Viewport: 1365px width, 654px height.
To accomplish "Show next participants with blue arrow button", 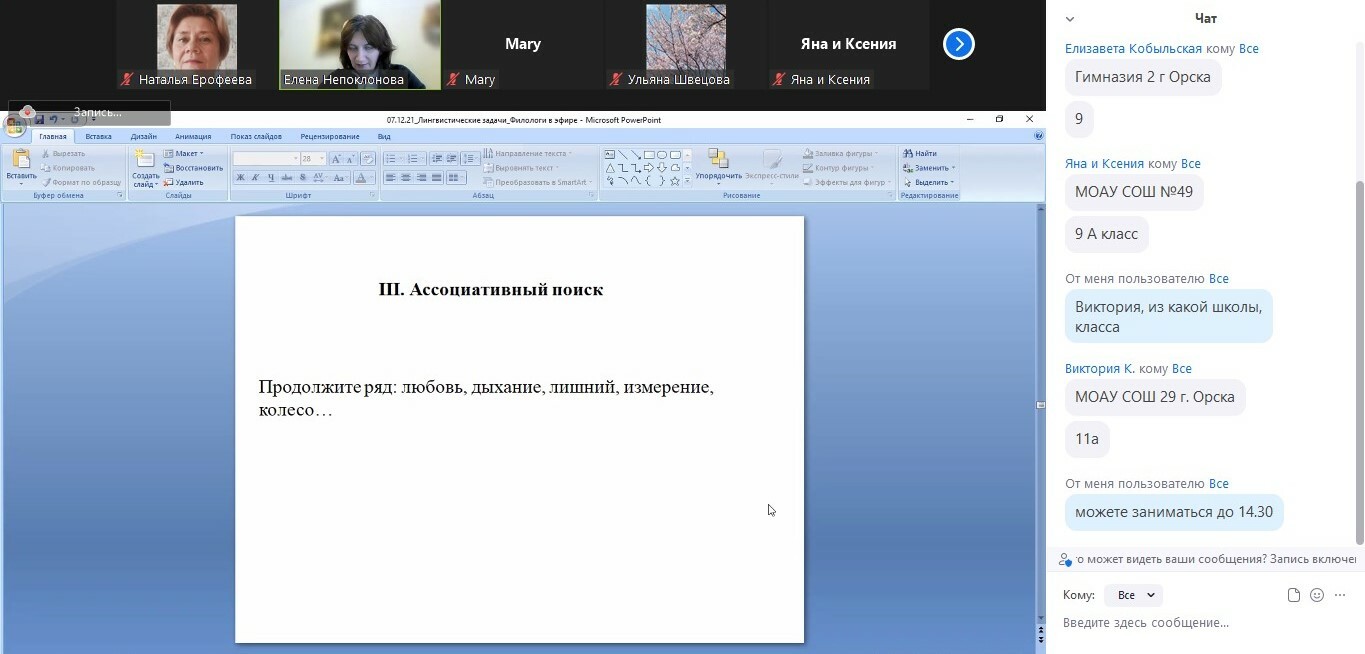I will (958, 44).
